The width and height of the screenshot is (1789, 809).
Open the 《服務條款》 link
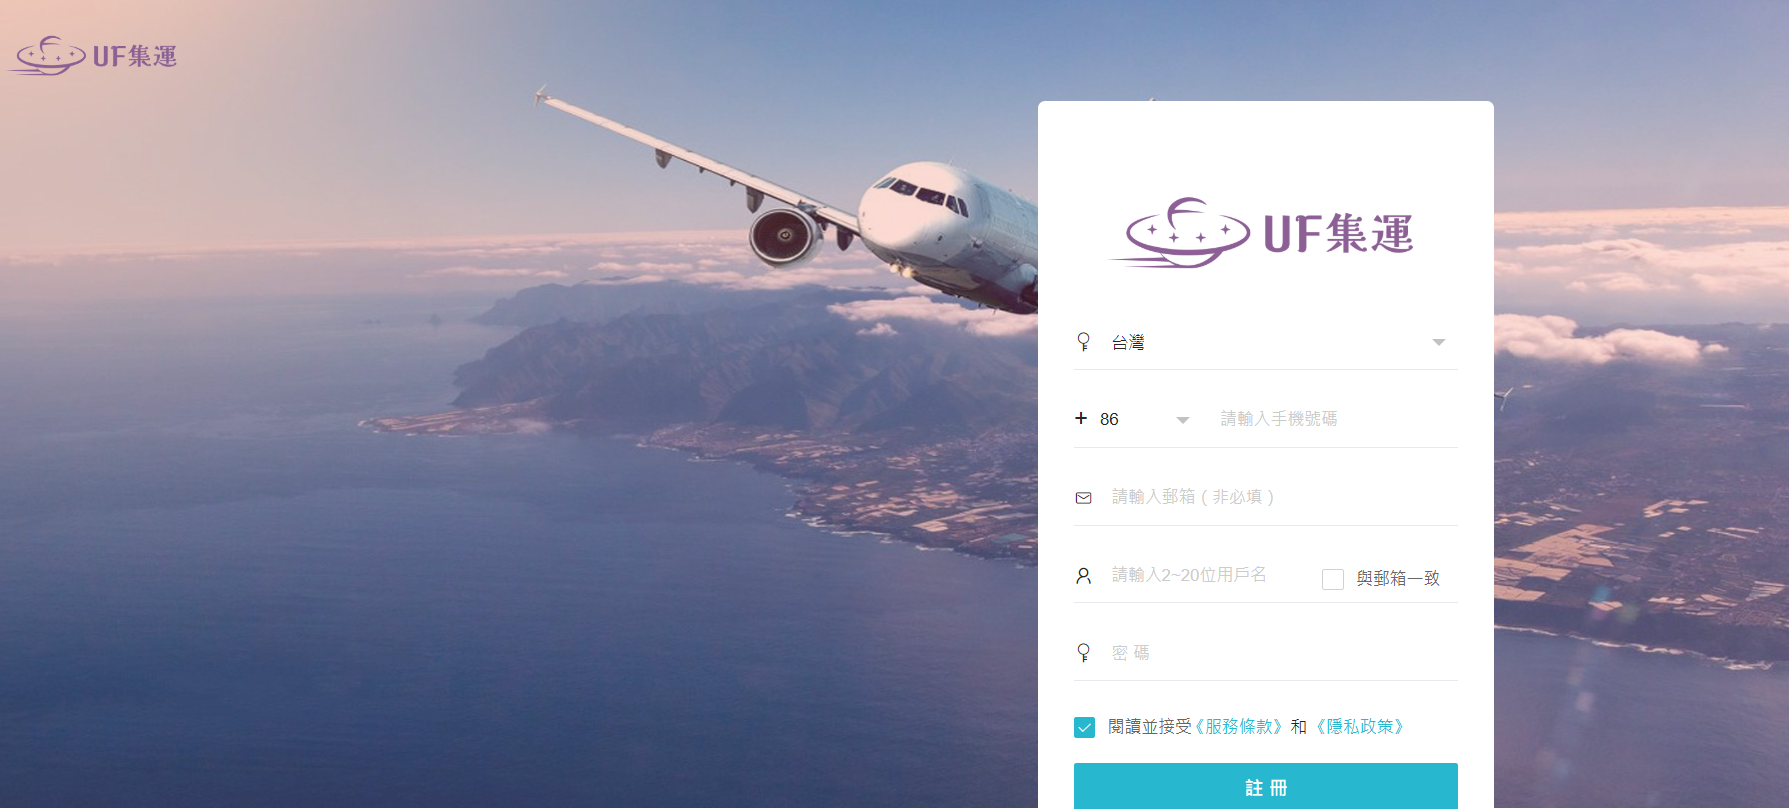(1241, 727)
